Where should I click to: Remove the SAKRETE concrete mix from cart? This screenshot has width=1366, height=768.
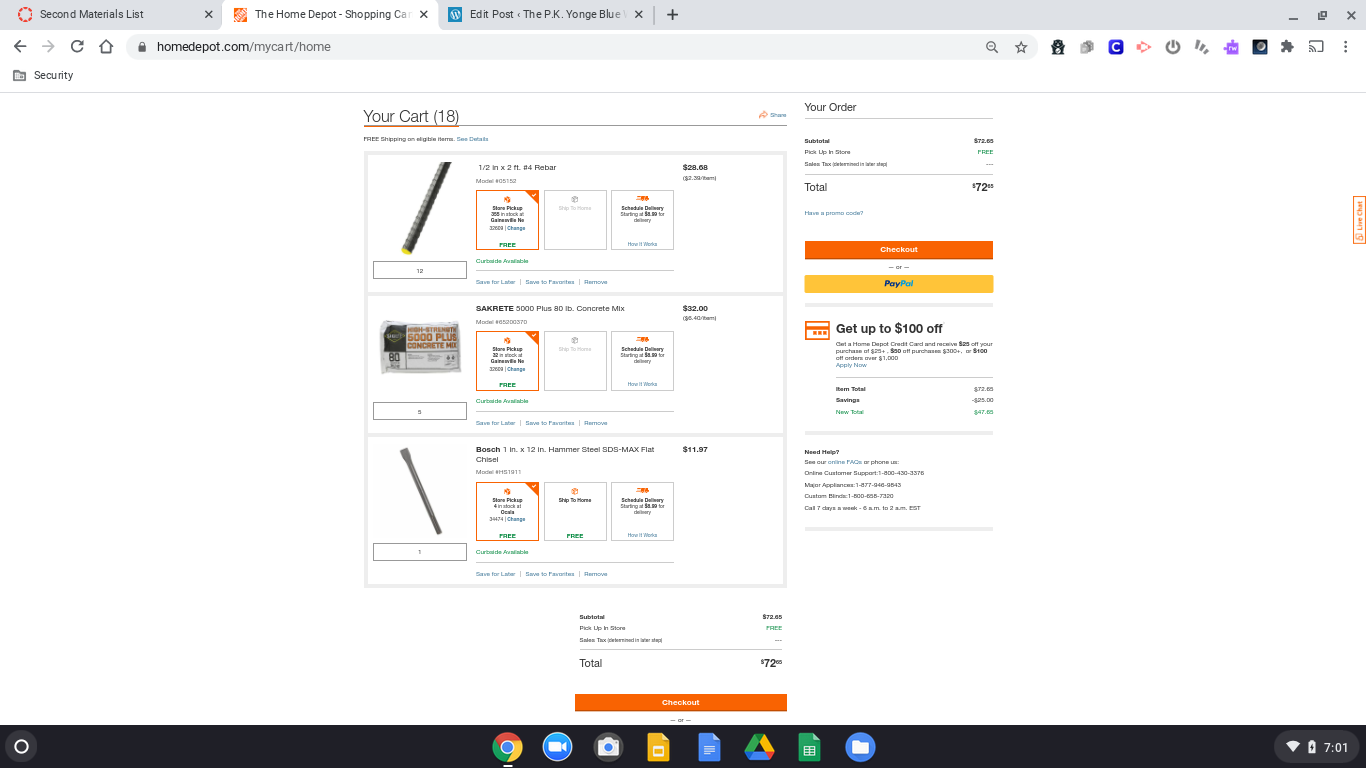tap(596, 423)
